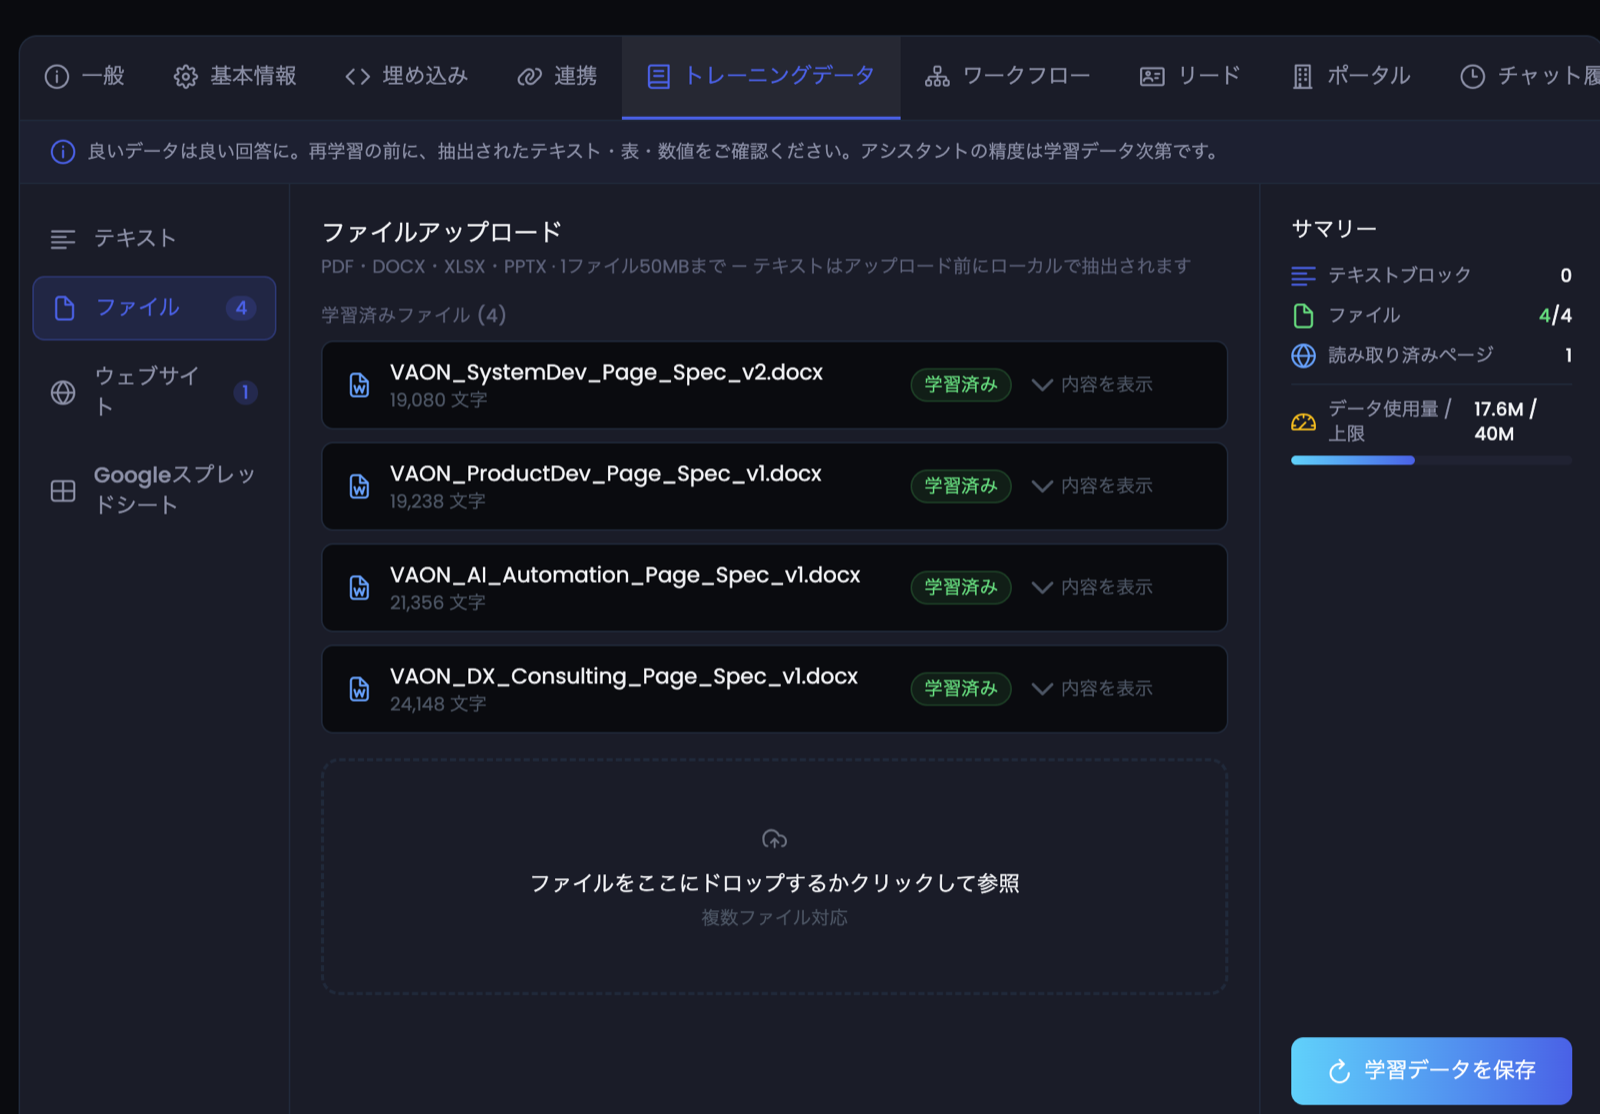Click the Word file icon for VAON_ProductDev_Page_Spec_v1.docx
The width and height of the screenshot is (1600, 1114).
359,486
